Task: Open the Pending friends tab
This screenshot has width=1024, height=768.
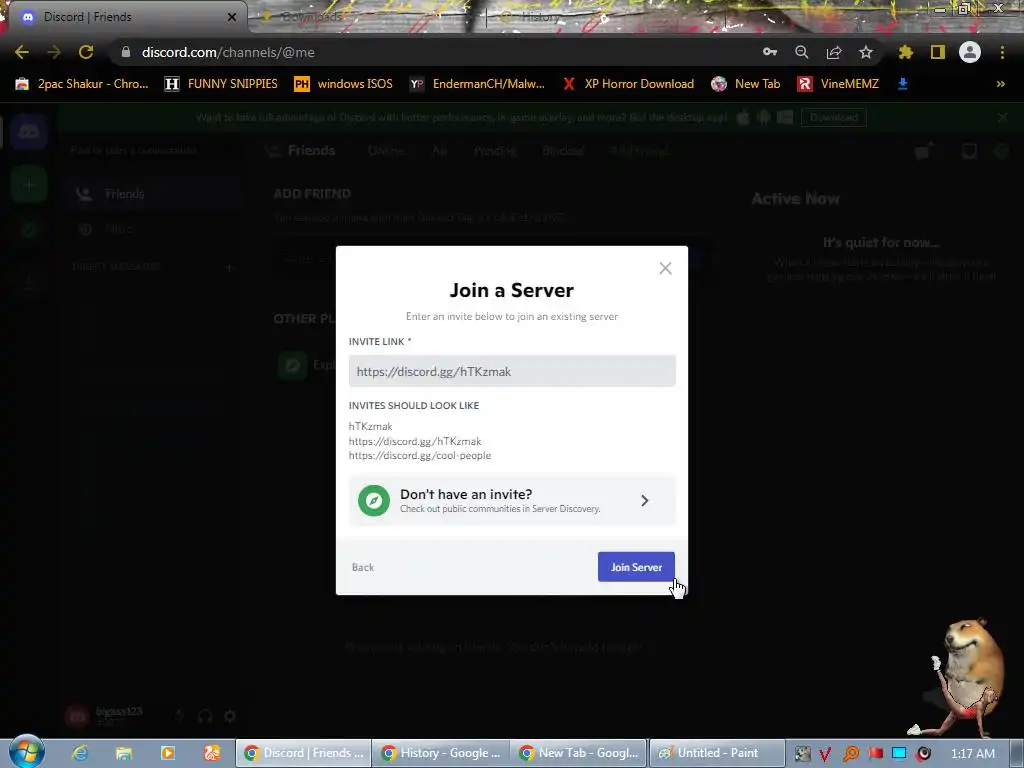Action: point(495,151)
